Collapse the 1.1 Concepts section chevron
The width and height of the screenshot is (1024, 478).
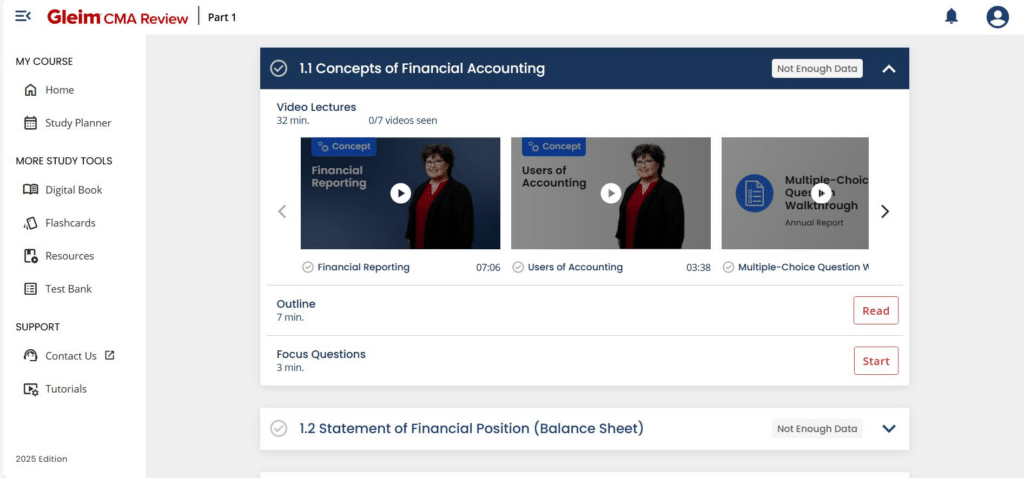(x=889, y=69)
